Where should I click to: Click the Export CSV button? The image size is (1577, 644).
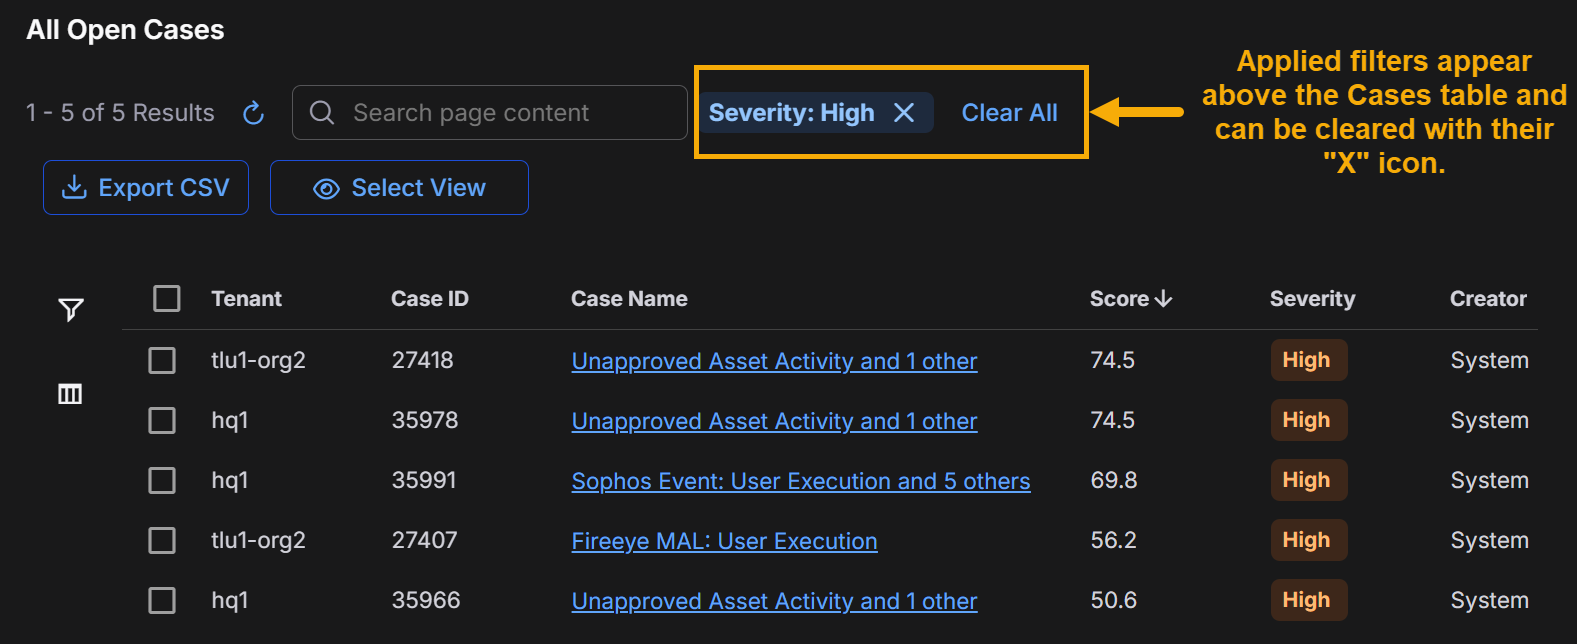pos(146,188)
